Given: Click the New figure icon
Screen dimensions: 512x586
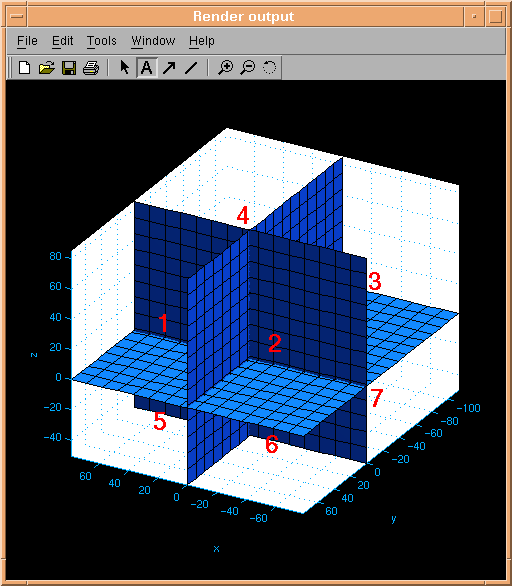Looking at the screenshot, I should (25, 68).
